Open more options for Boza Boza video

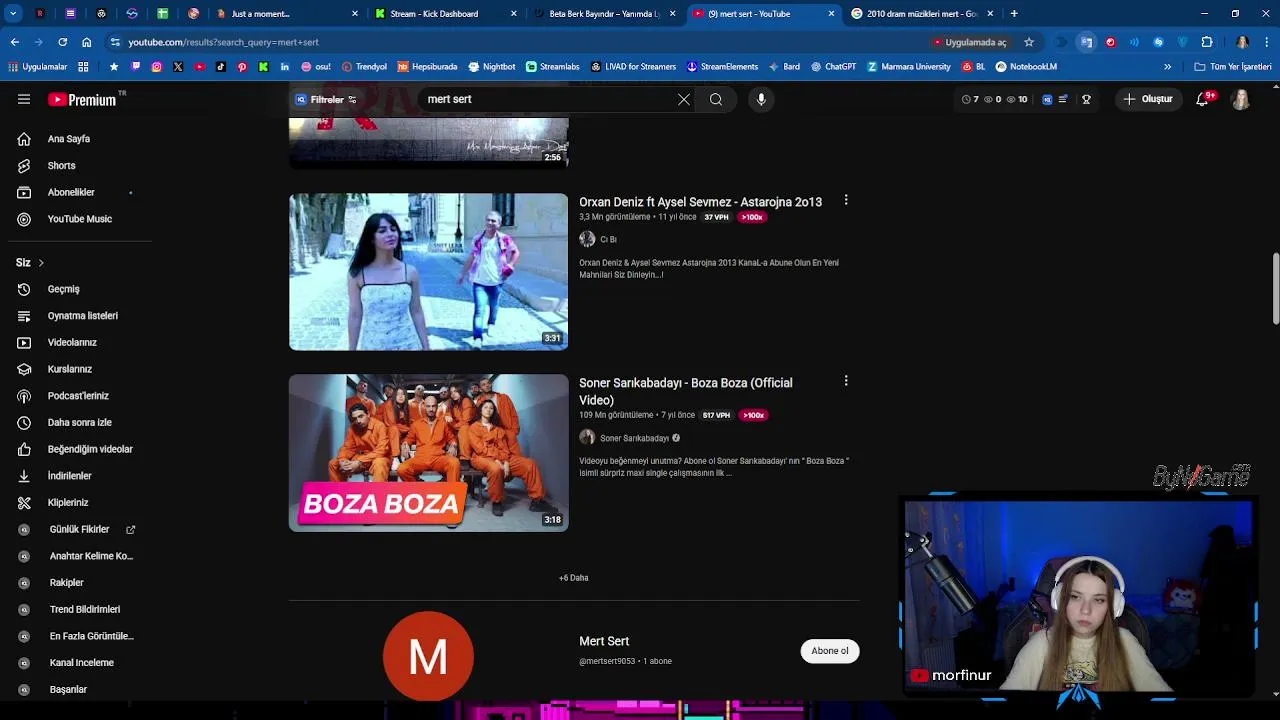click(846, 381)
